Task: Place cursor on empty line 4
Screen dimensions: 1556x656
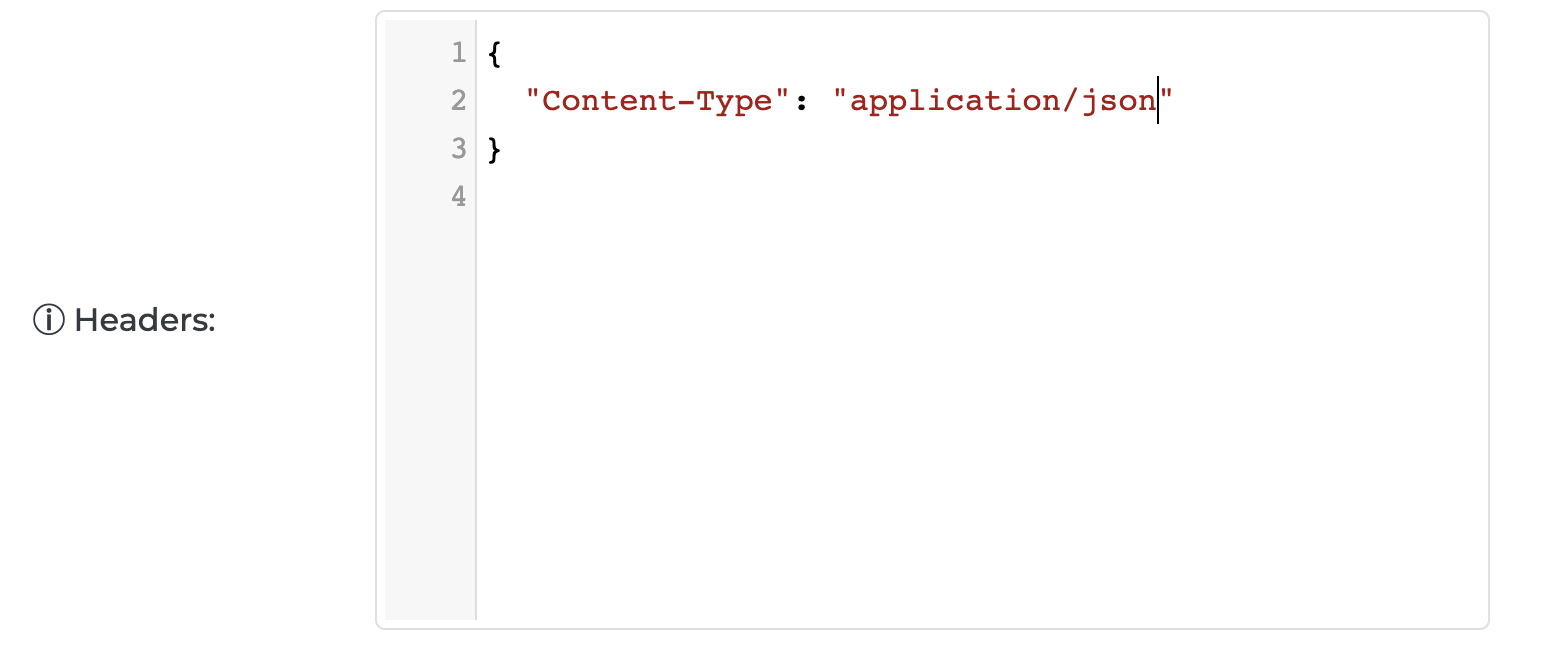Action: click(x=700, y=197)
